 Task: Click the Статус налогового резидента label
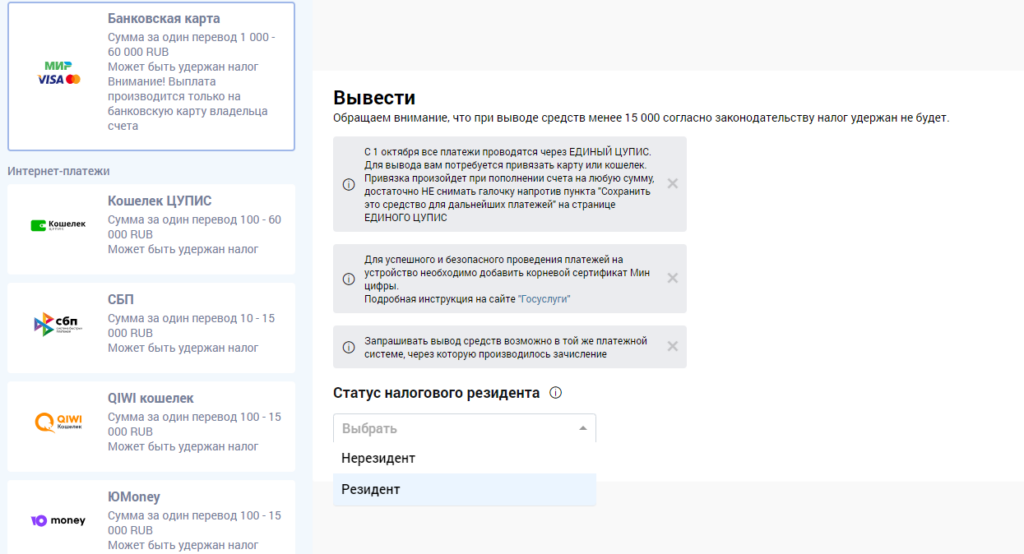[x=436, y=393]
